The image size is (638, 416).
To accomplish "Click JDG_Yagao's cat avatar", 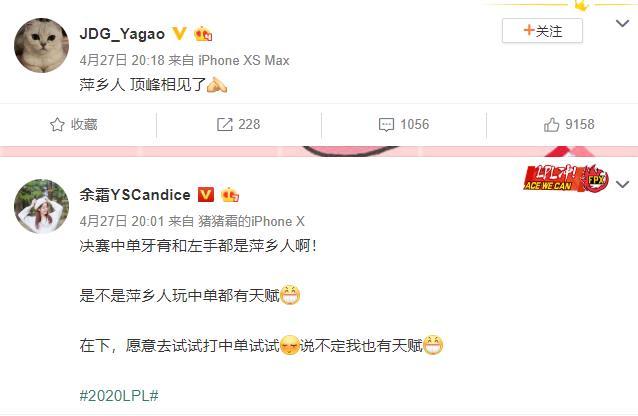I will (x=42, y=45).
